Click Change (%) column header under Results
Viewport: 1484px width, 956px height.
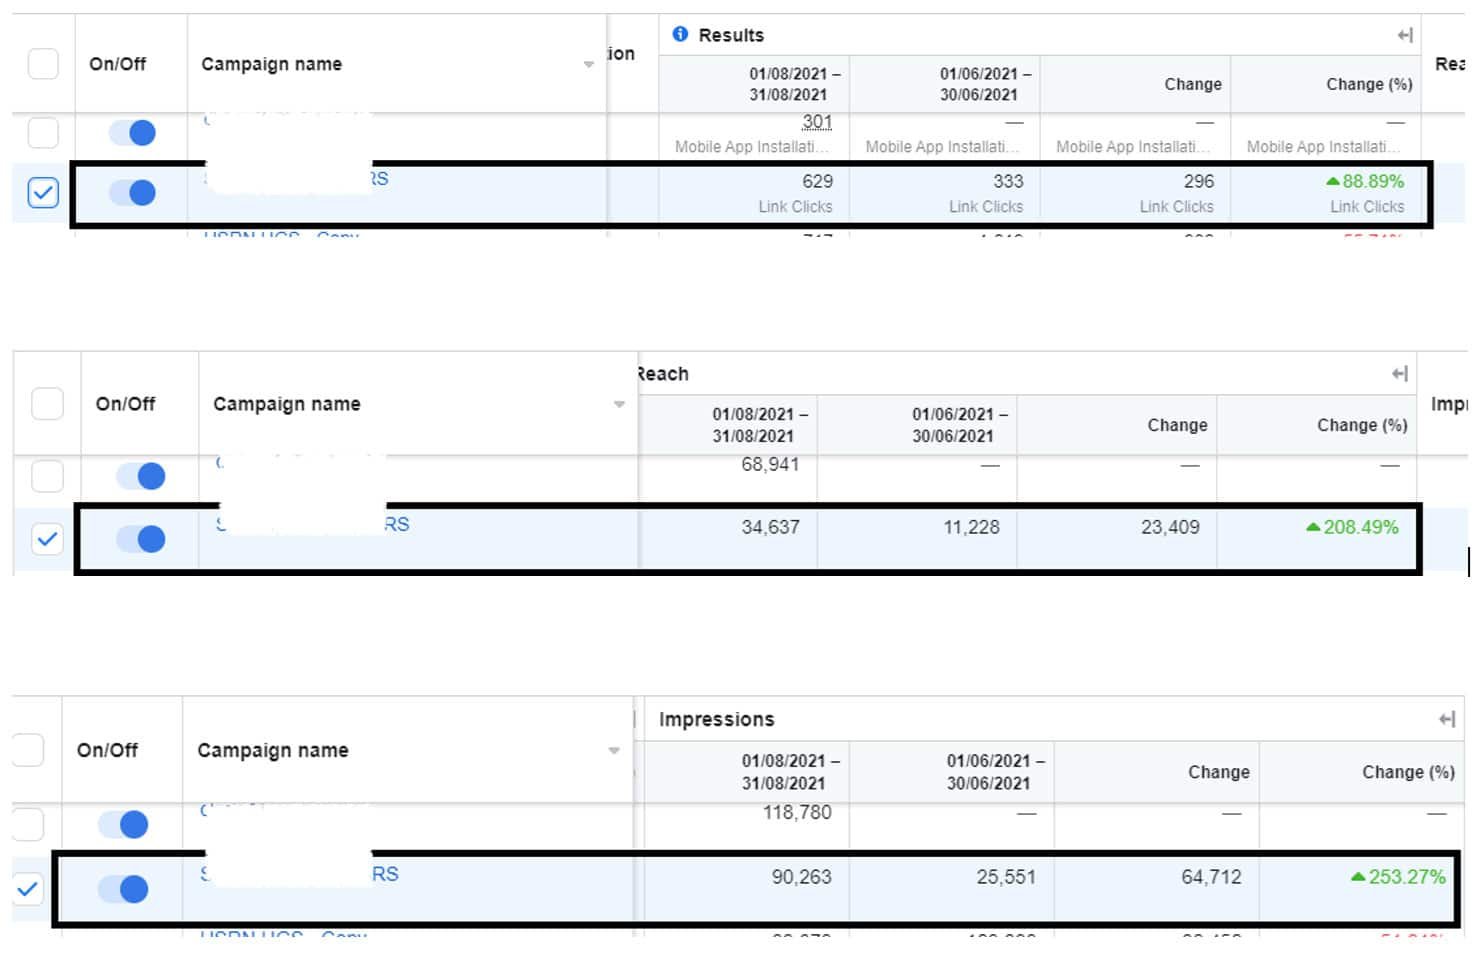(1368, 85)
